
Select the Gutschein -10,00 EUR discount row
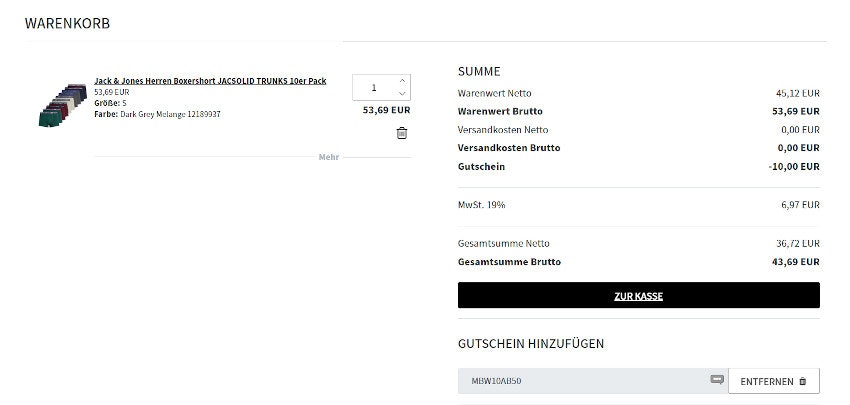(x=638, y=166)
